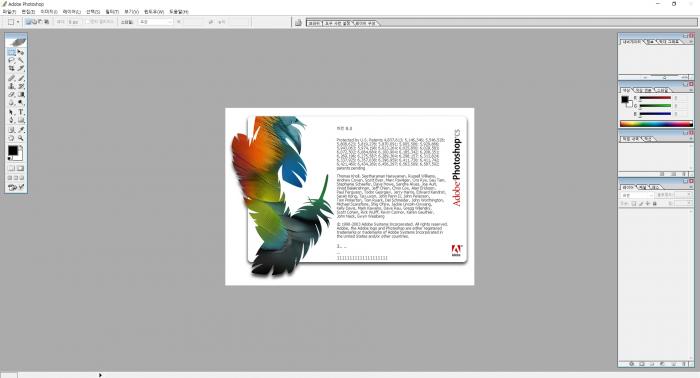The width and height of the screenshot is (700, 378).
Task: Select the Lasso tool
Action: tap(12, 60)
